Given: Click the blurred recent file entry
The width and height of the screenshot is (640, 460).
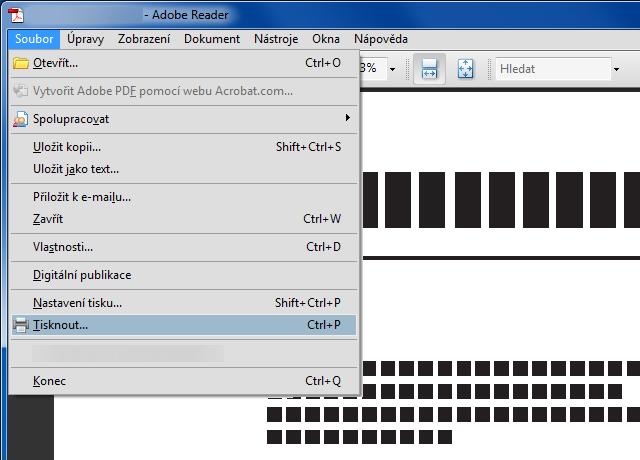Looking at the screenshot, I should click(184, 353).
